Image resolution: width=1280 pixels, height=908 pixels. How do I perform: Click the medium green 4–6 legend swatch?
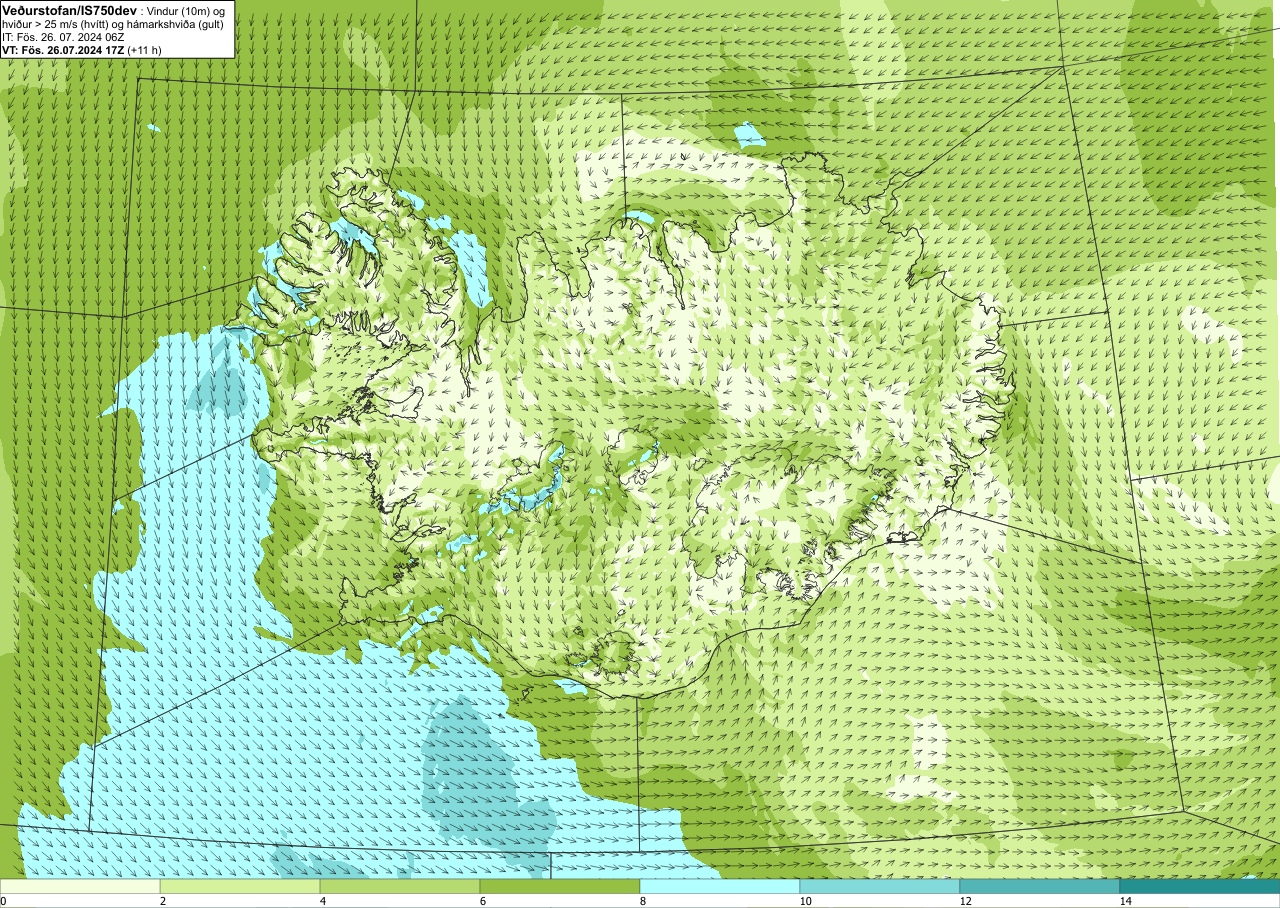tap(400, 886)
